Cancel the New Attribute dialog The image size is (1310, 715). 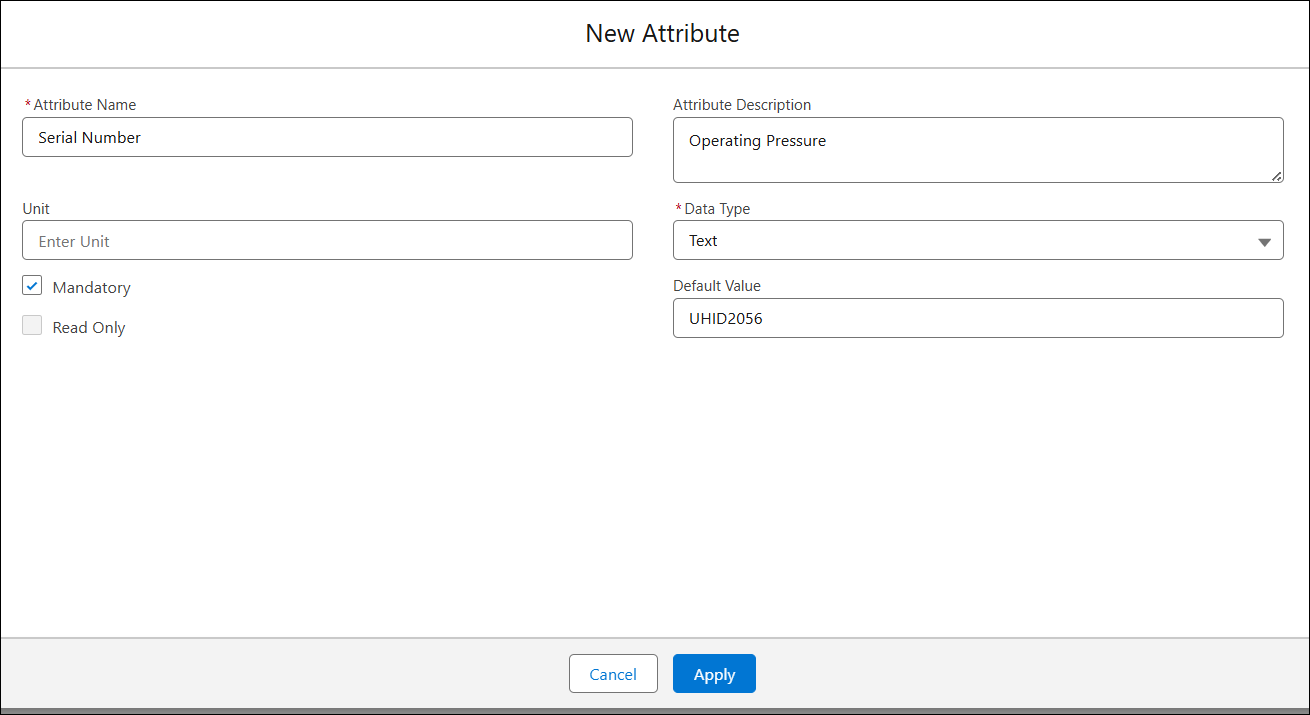tap(613, 674)
